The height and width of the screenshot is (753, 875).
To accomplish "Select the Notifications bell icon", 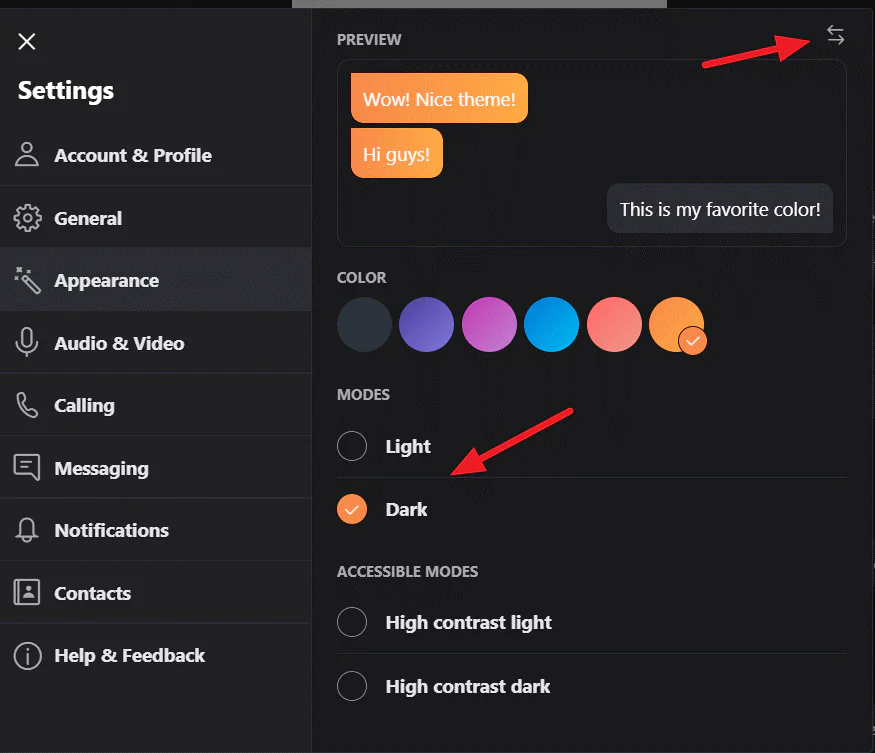I will pos(26,530).
